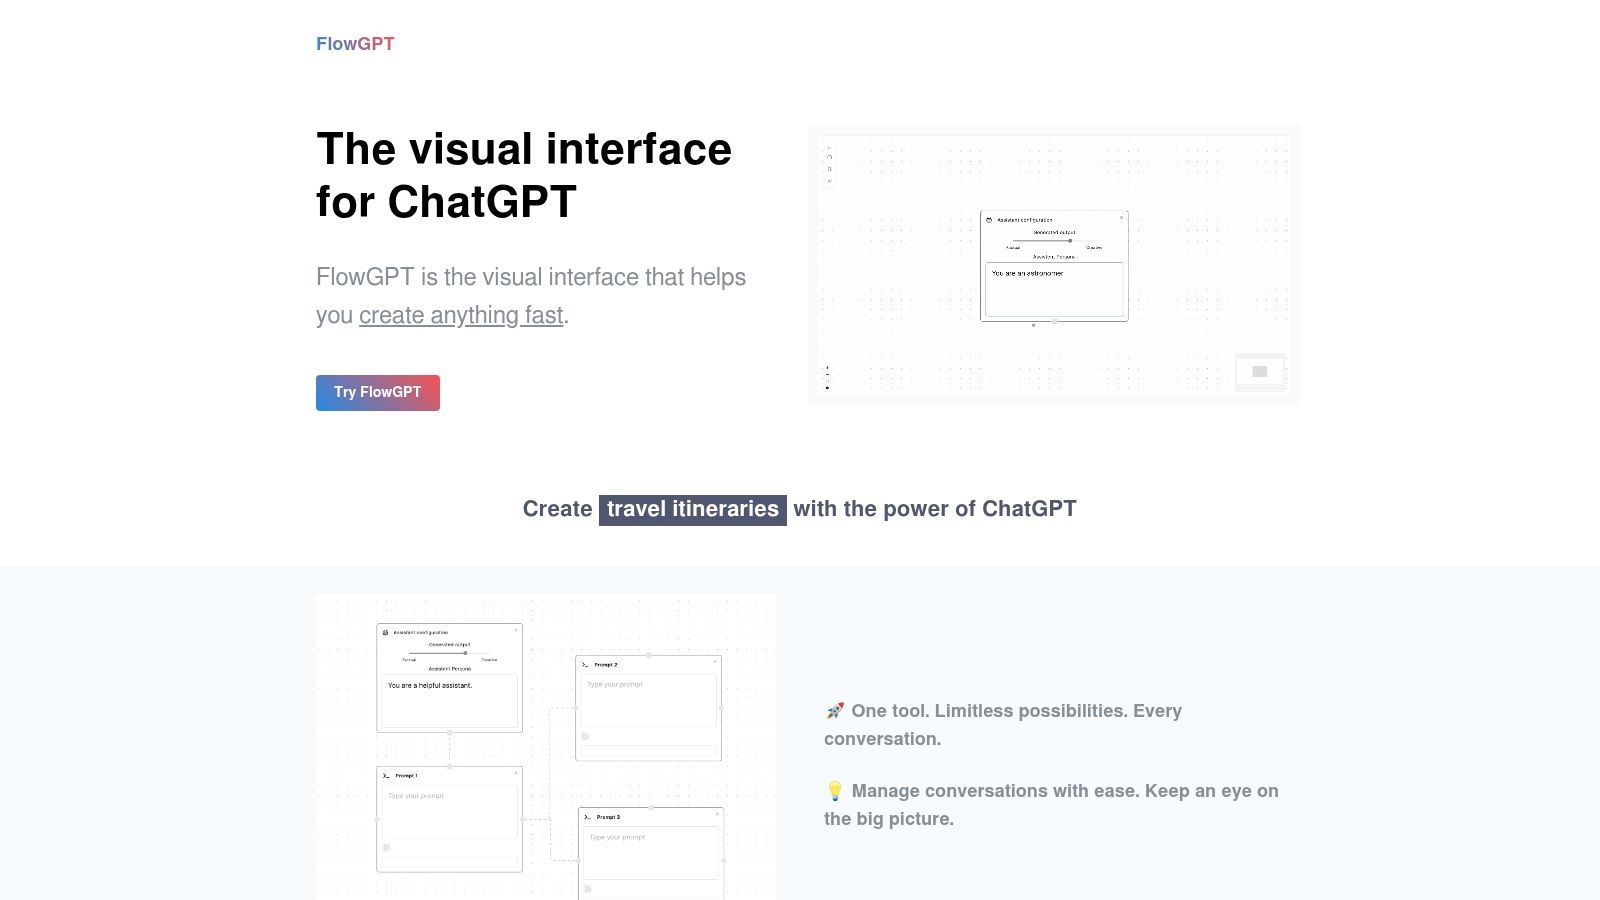The width and height of the screenshot is (1600, 900).
Task: Focus the Prompt 2 text area
Action: click(648, 700)
